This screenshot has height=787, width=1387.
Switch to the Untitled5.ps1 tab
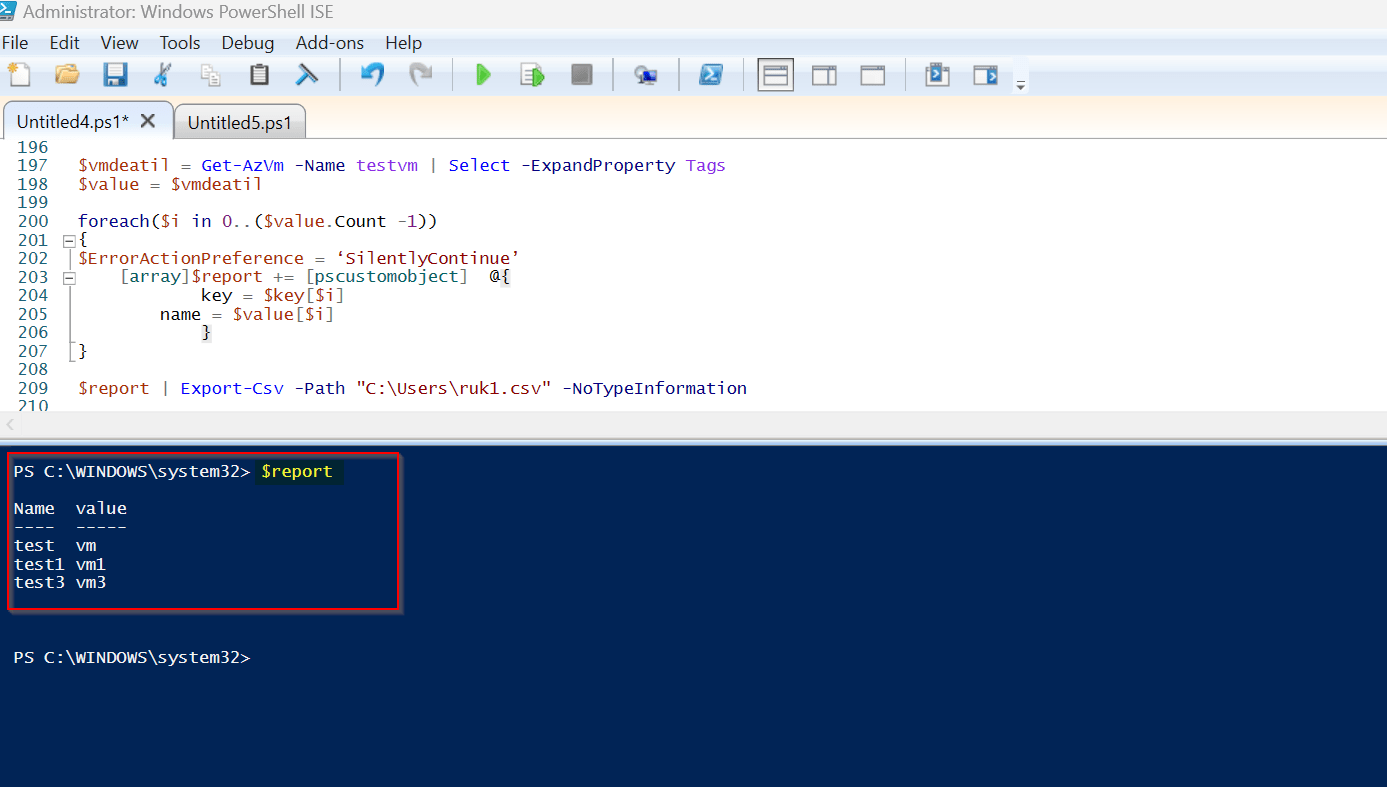pyautogui.click(x=239, y=121)
